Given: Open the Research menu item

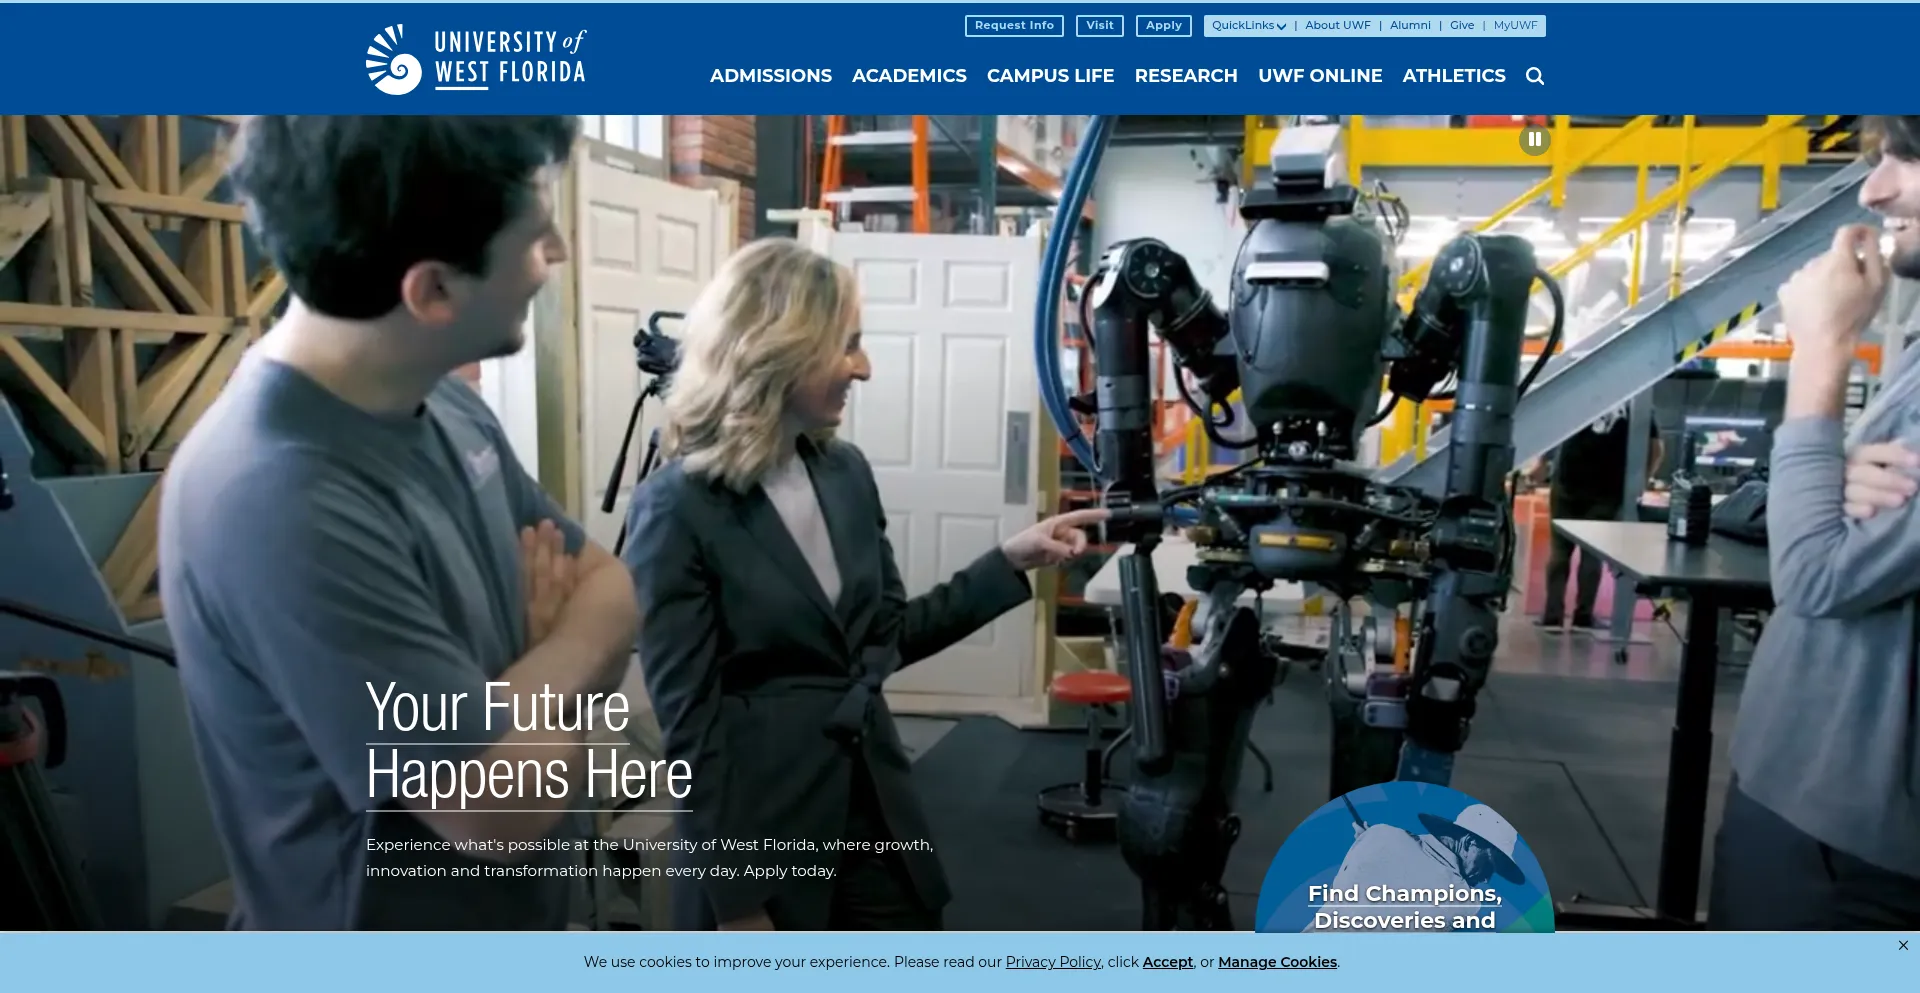Looking at the screenshot, I should [1186, 76].
